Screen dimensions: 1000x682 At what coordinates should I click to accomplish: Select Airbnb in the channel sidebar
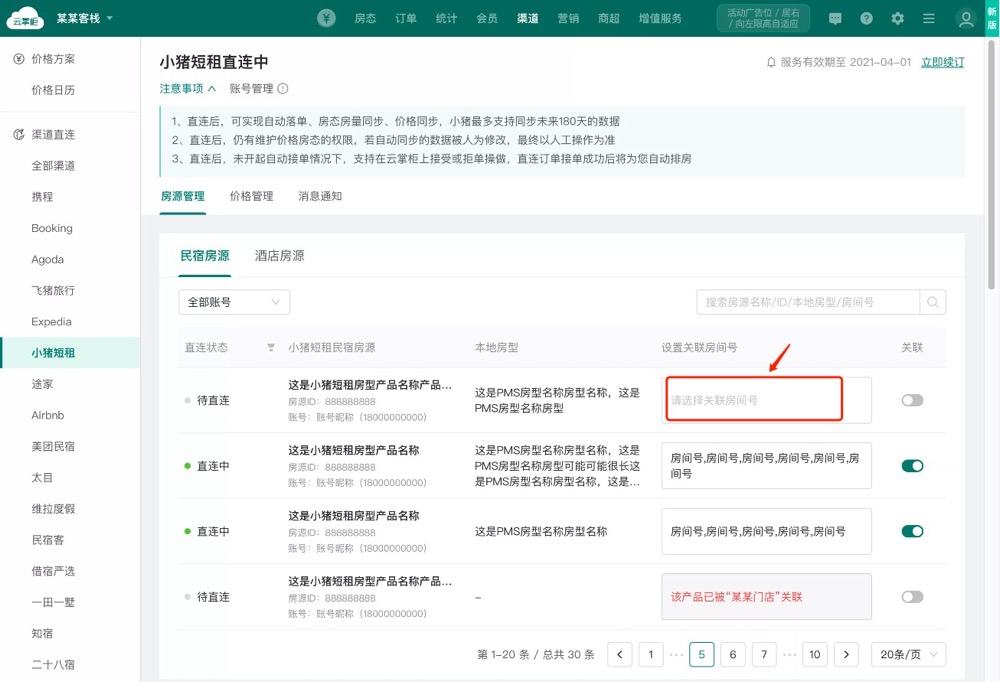[48, 415]
